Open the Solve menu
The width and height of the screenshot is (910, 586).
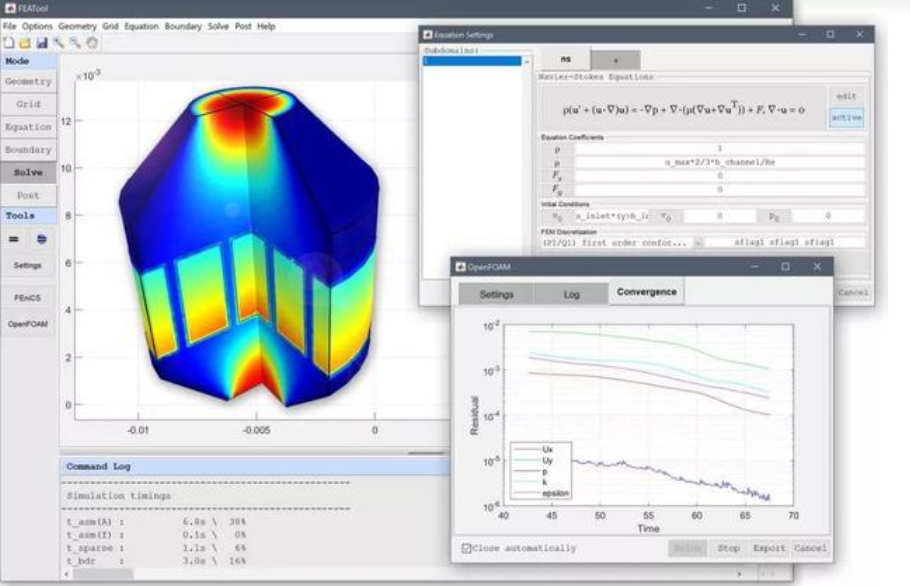pyautogui.click(x=218, y=26)
